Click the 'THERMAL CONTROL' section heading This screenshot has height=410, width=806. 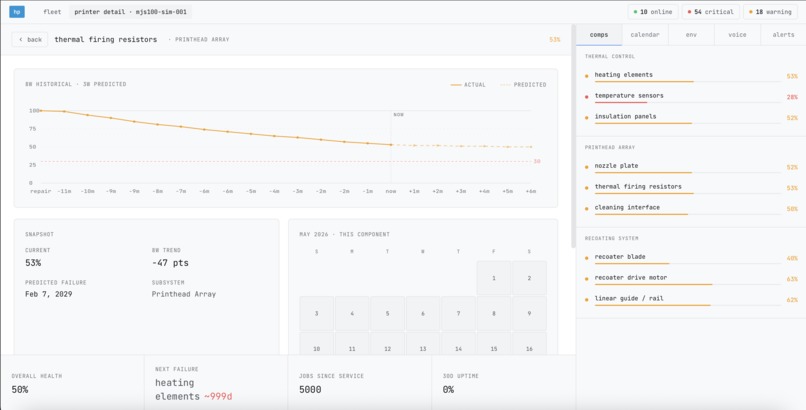(x=610, y=57)
